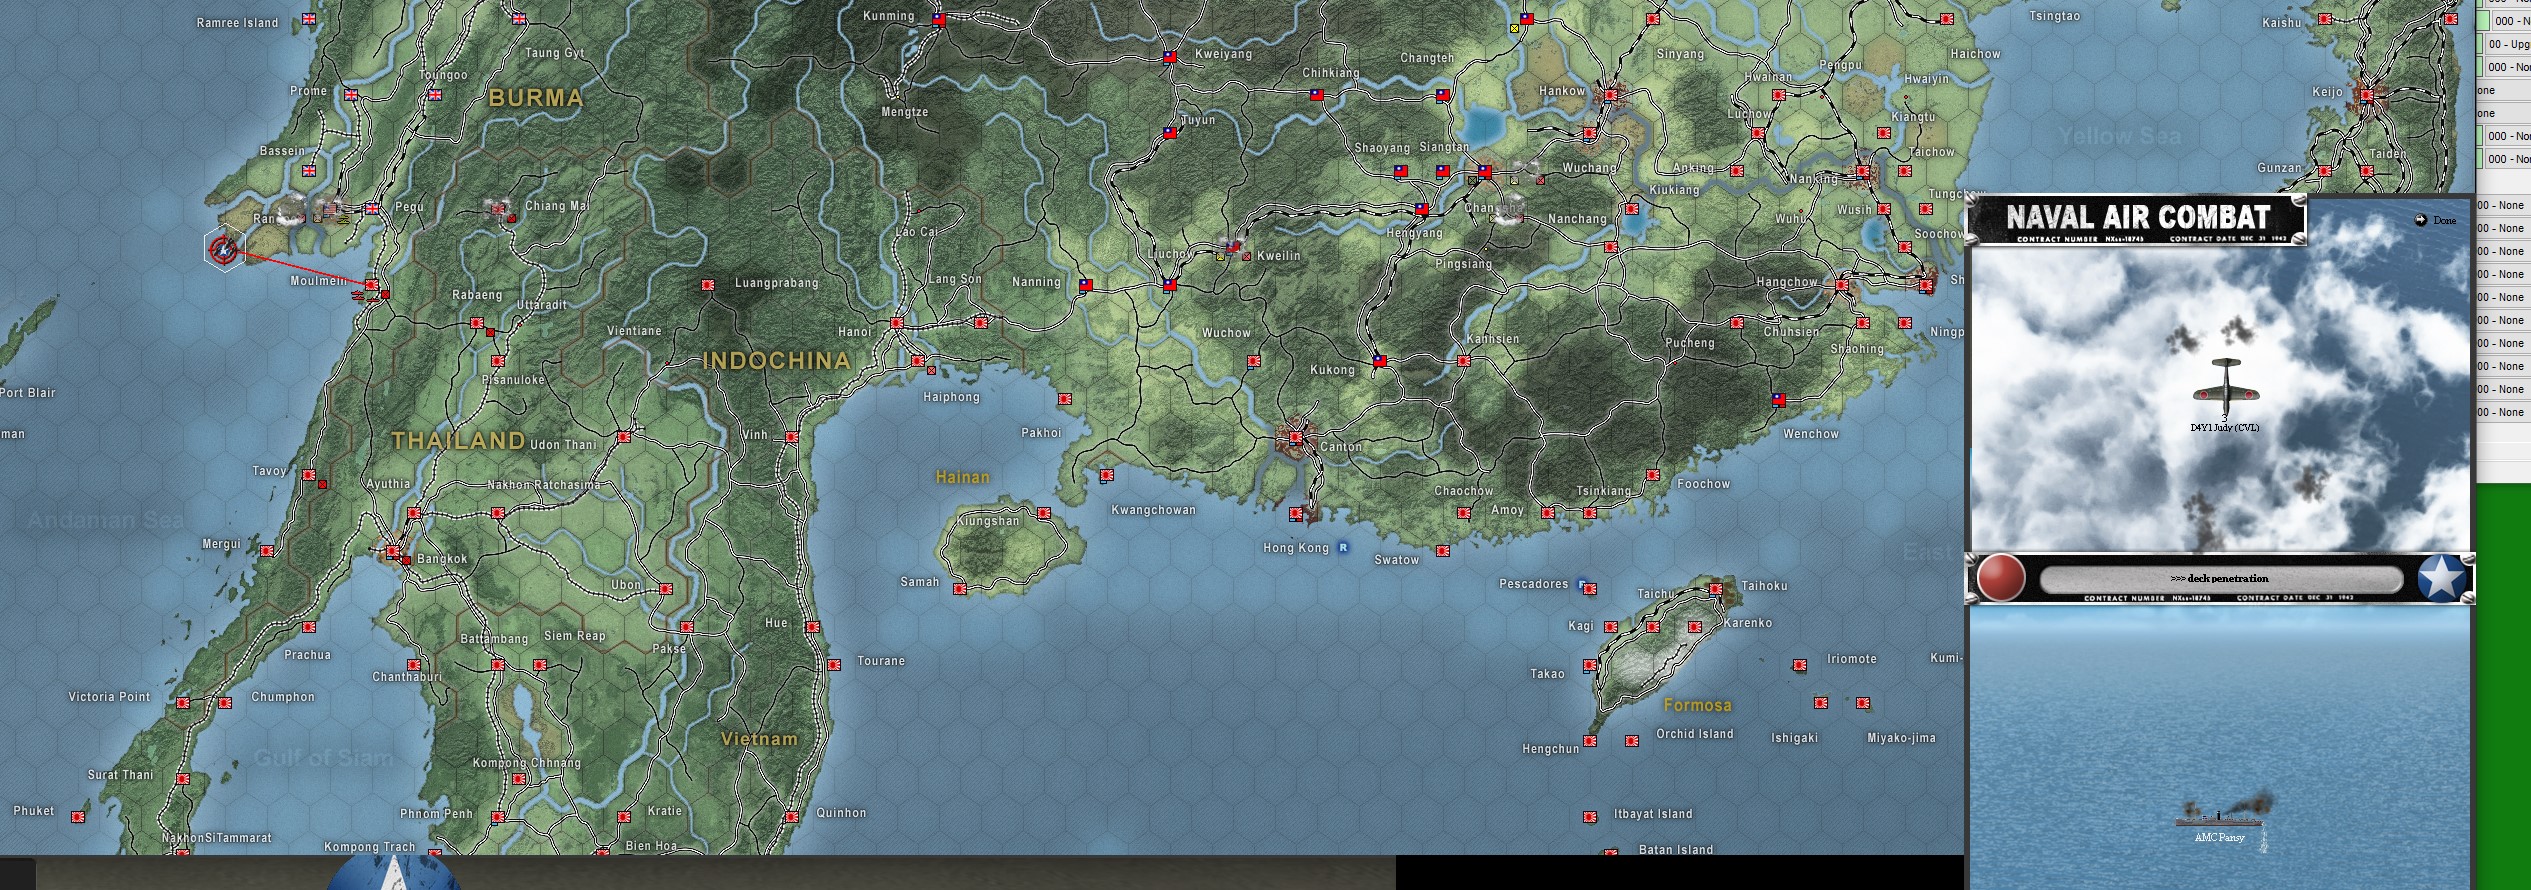Select the Chinese flag at Chihkiang
Image resolution: width=2531 pixels, height=890 pixels.
[x=1317, y=95]
